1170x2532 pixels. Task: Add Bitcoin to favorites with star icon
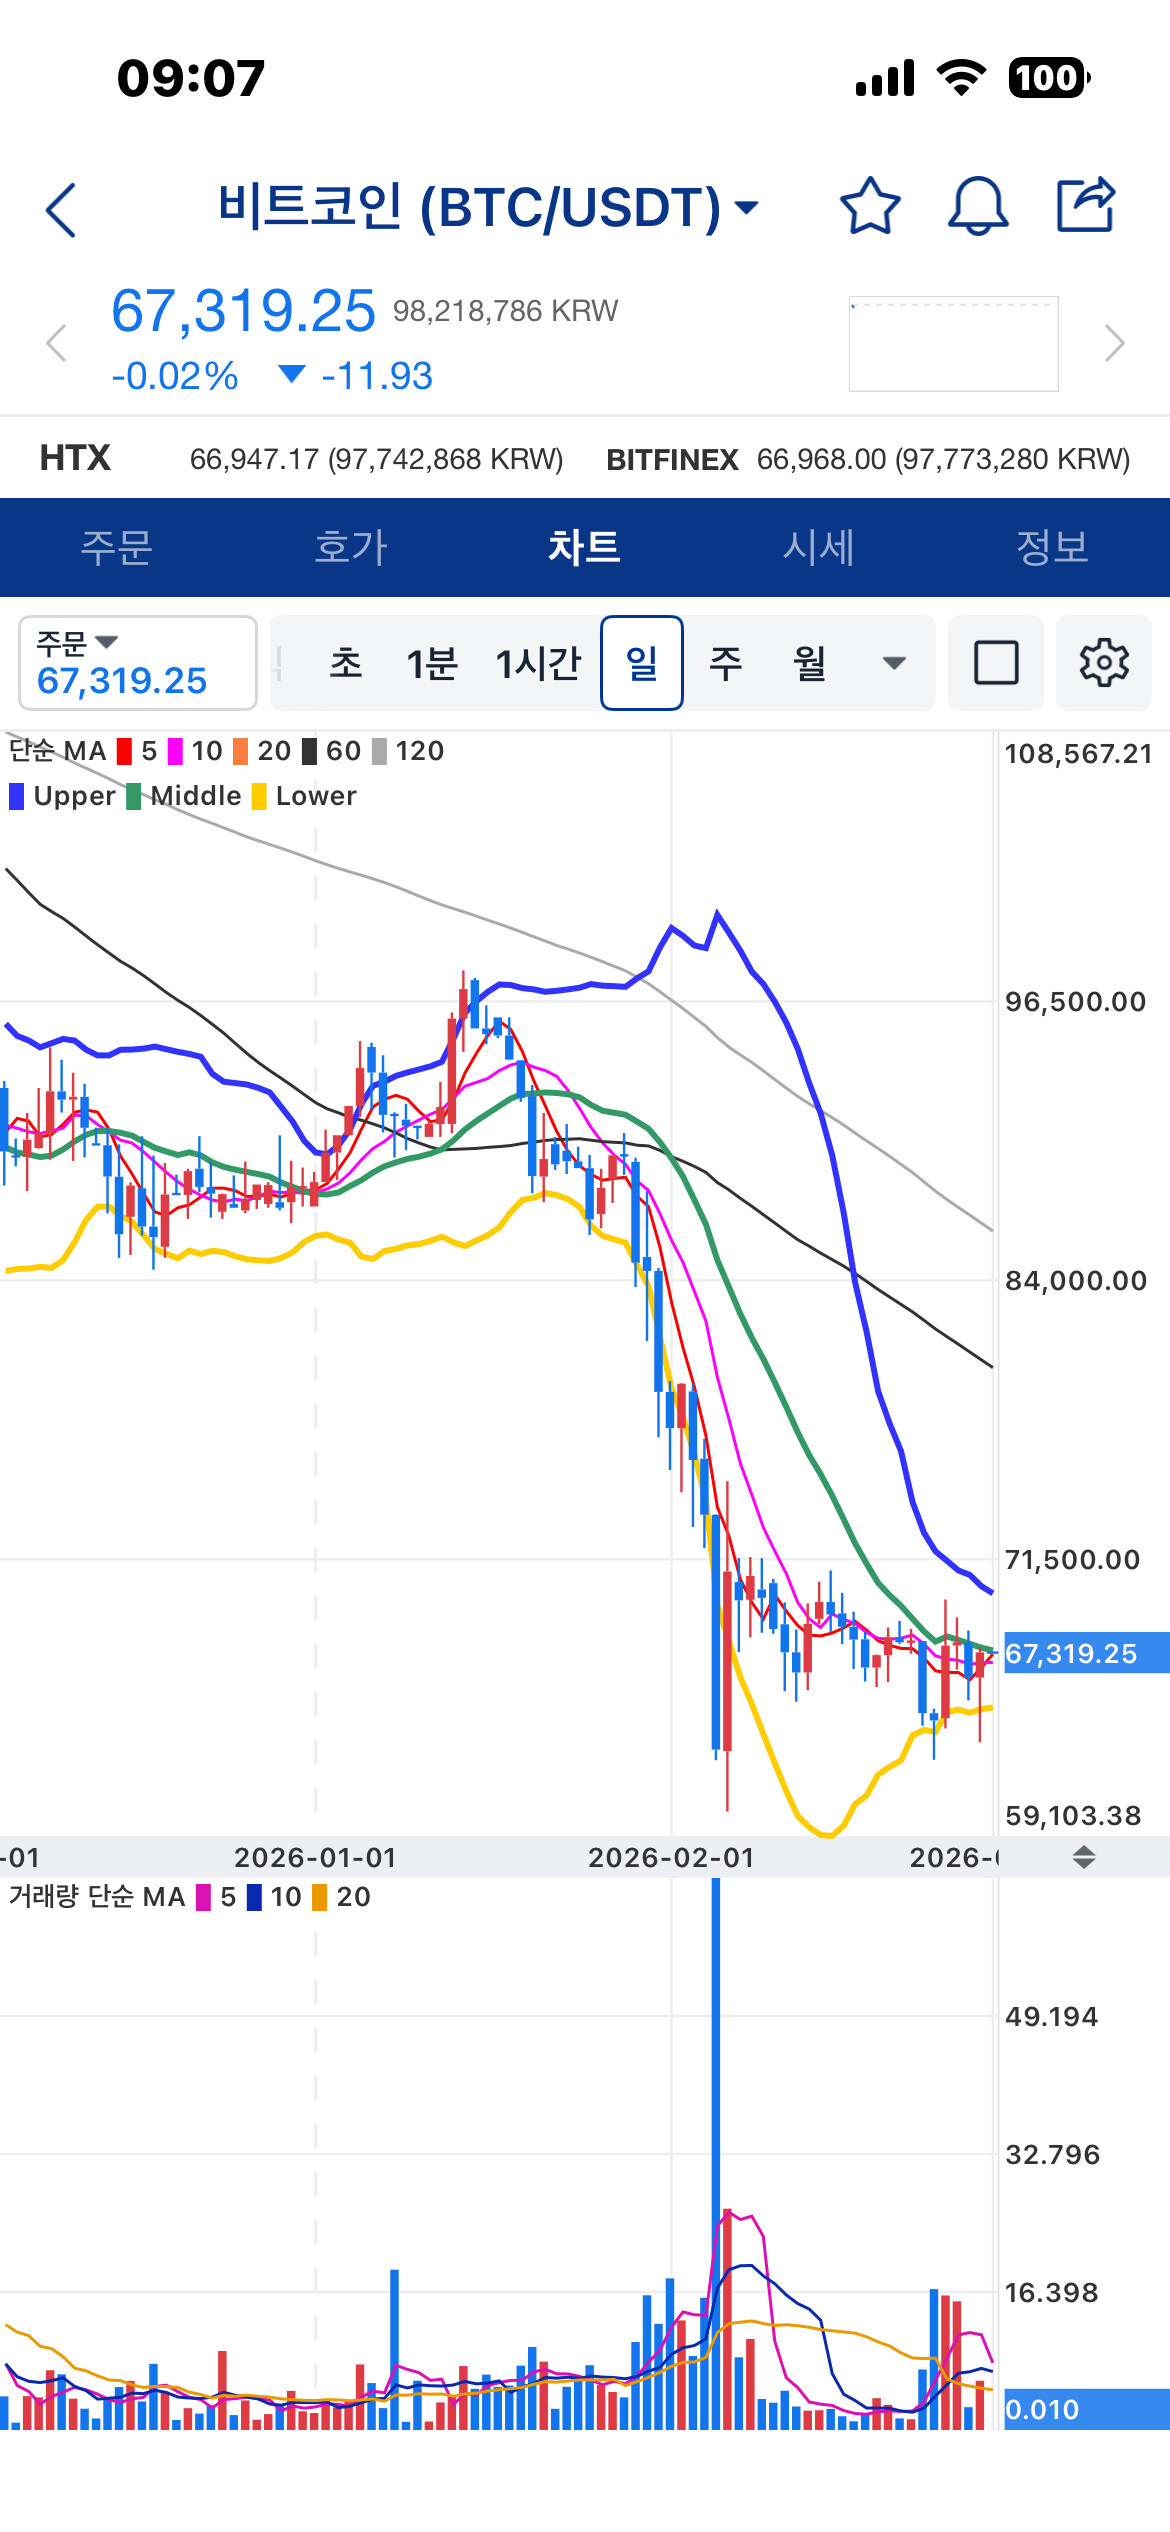(x=870, y=206)
